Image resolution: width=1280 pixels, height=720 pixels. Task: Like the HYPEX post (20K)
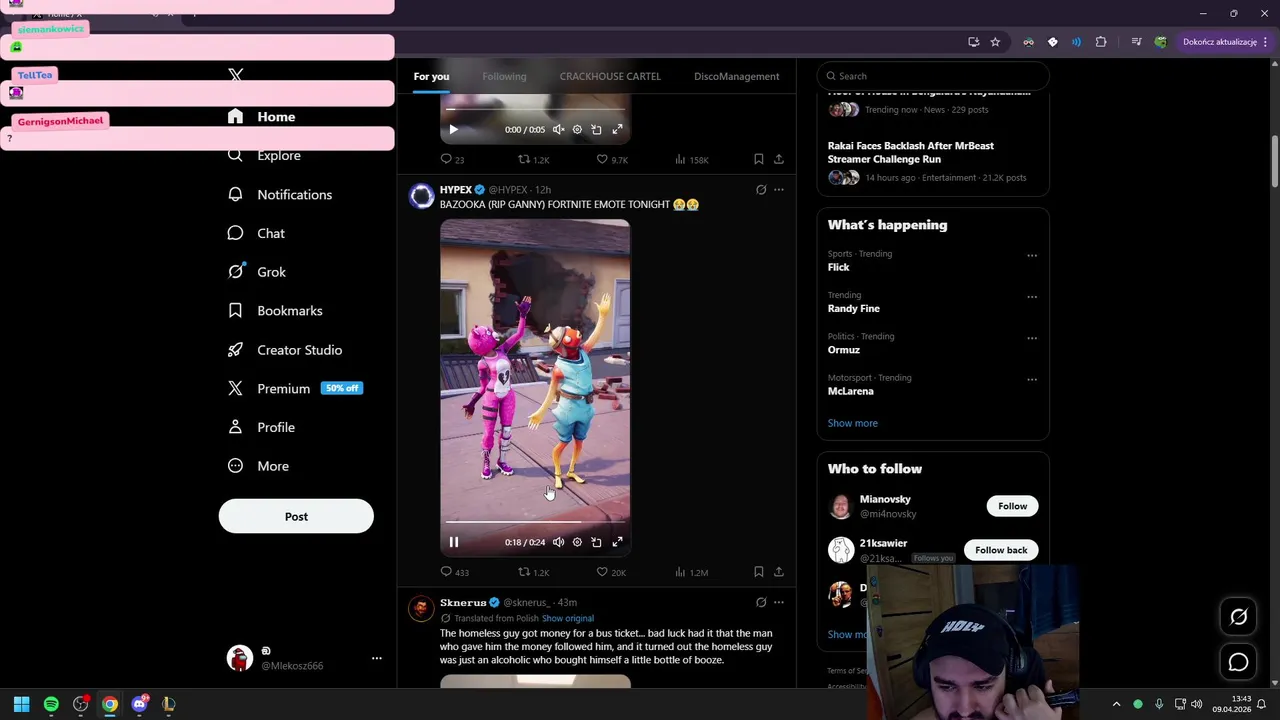click(610, 572)
